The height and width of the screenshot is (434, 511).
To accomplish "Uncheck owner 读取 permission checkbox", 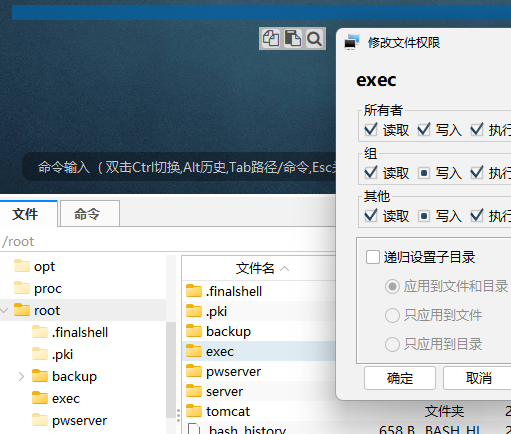I will pos(371,130).
